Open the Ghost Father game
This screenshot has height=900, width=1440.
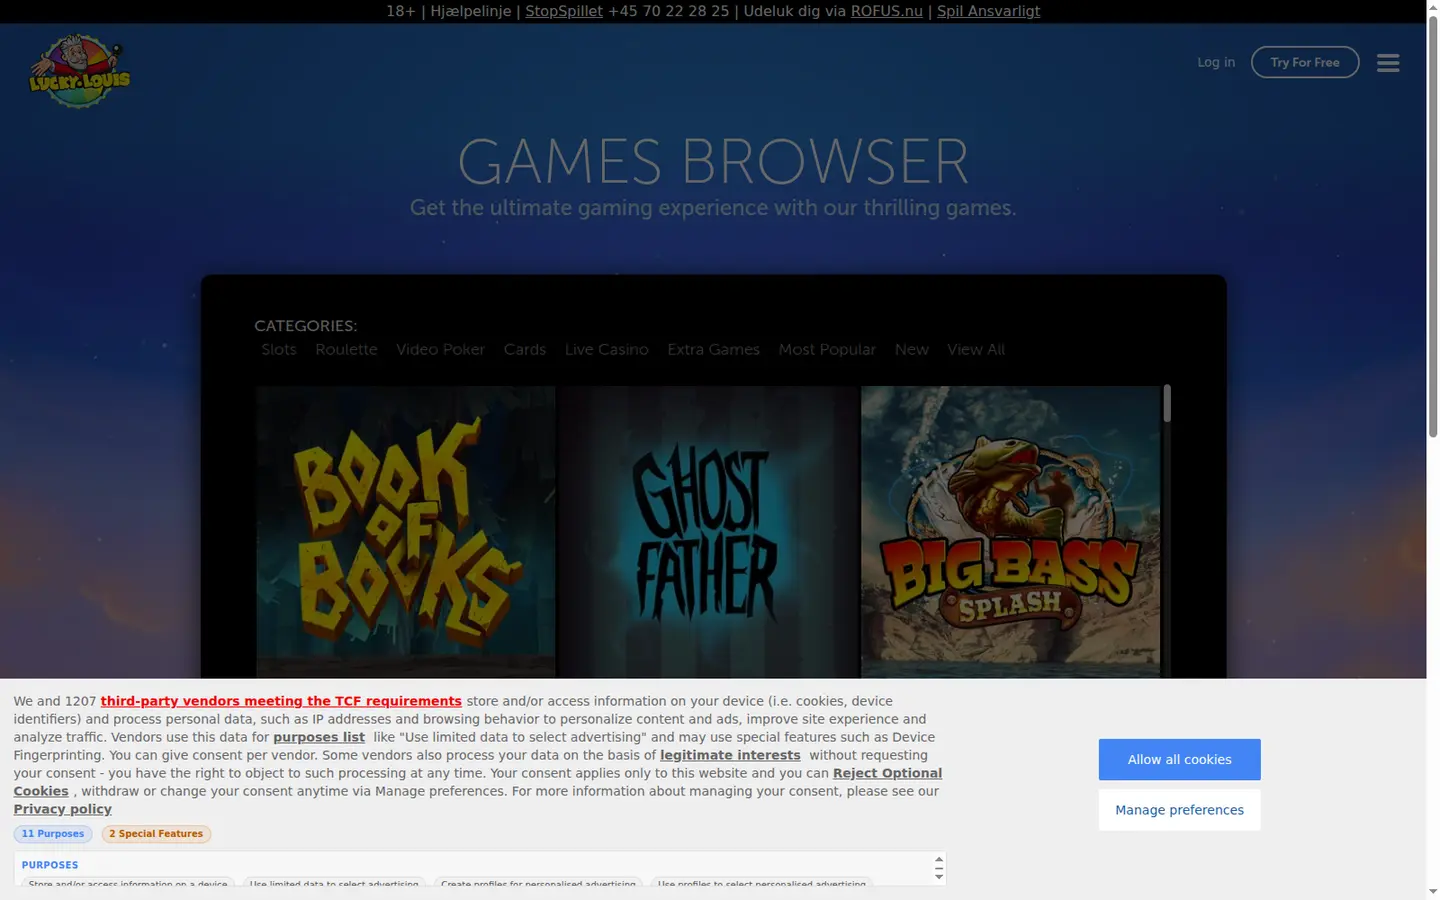pos(709,532)
